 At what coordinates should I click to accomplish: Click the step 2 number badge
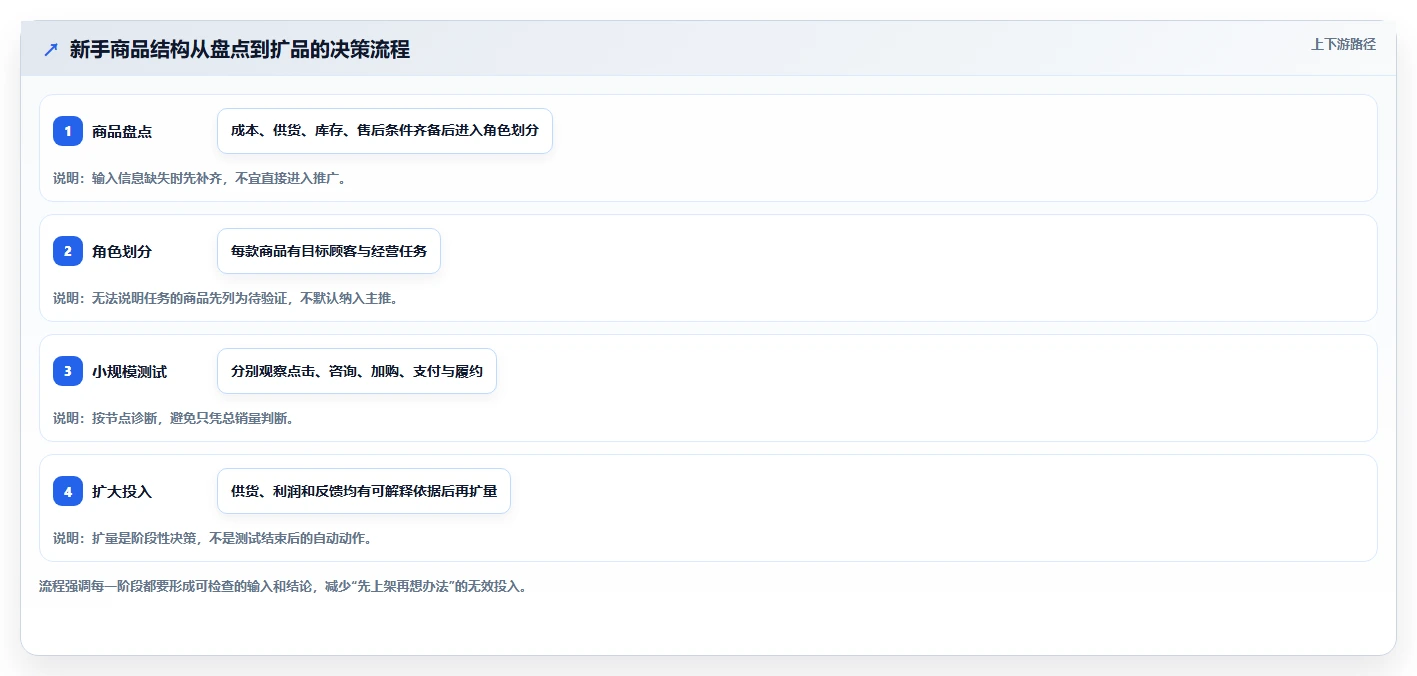(x=68, y=251)
